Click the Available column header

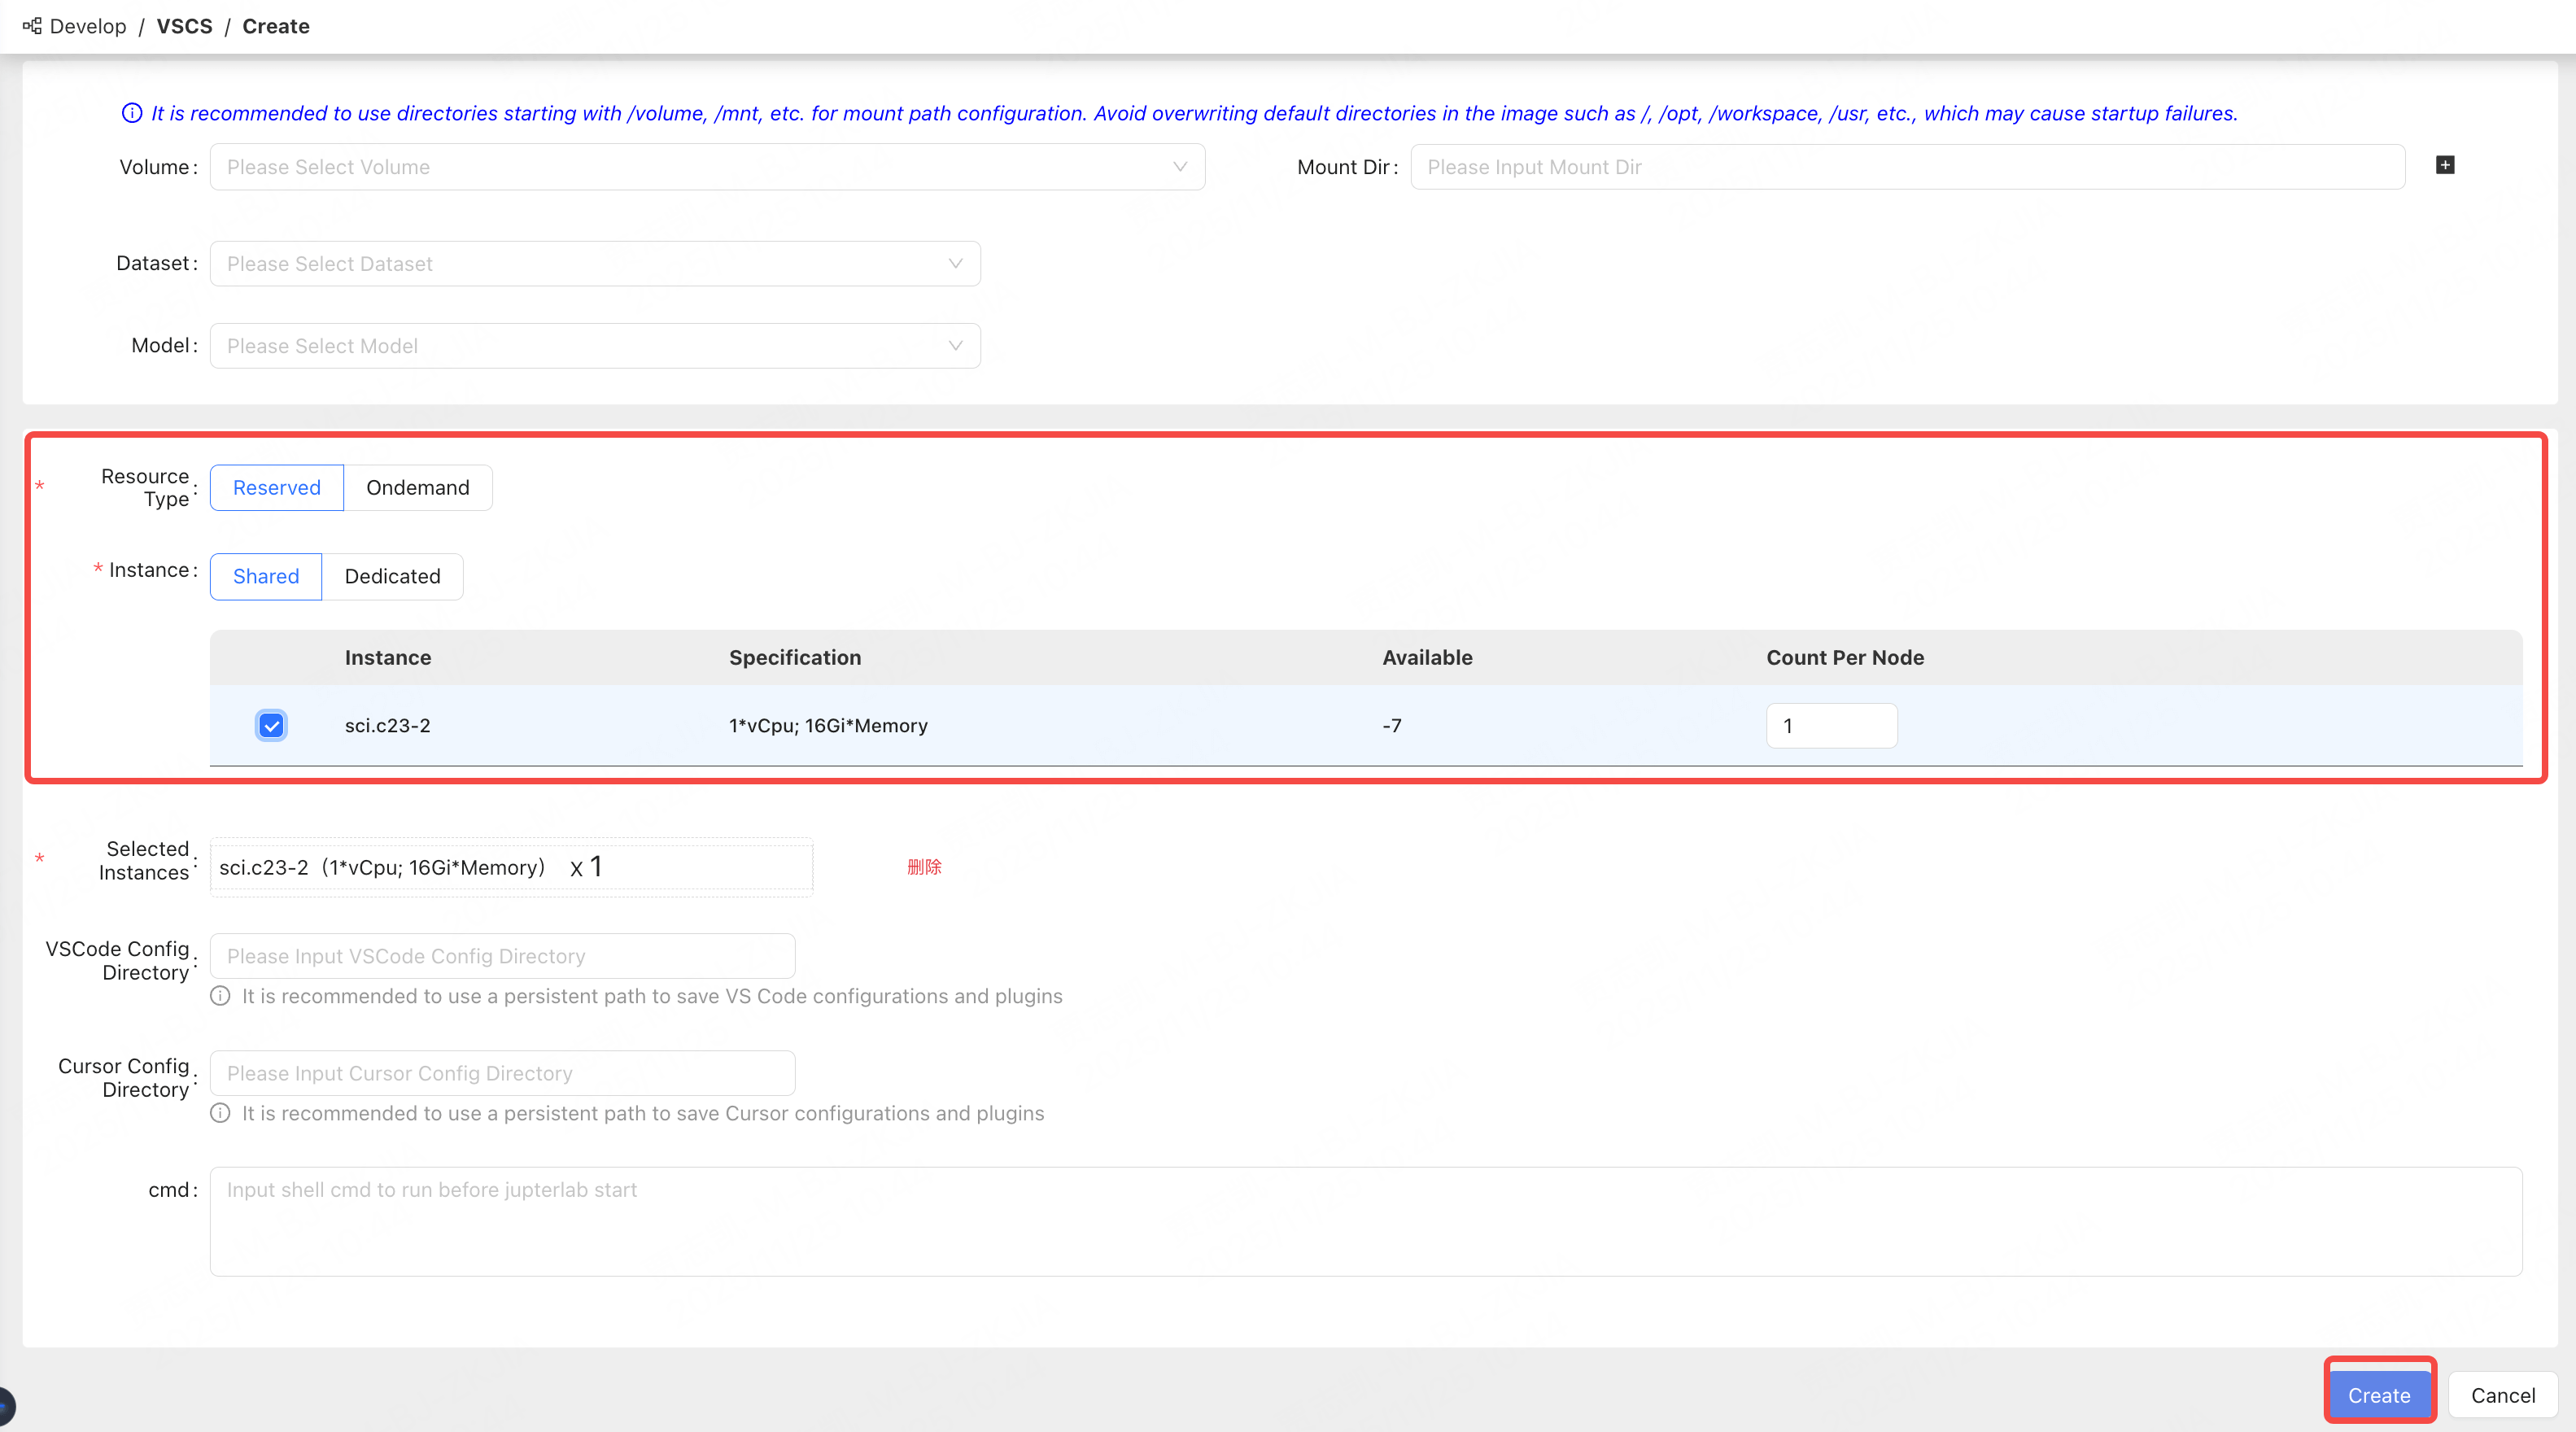click(x=1427, y=658)
